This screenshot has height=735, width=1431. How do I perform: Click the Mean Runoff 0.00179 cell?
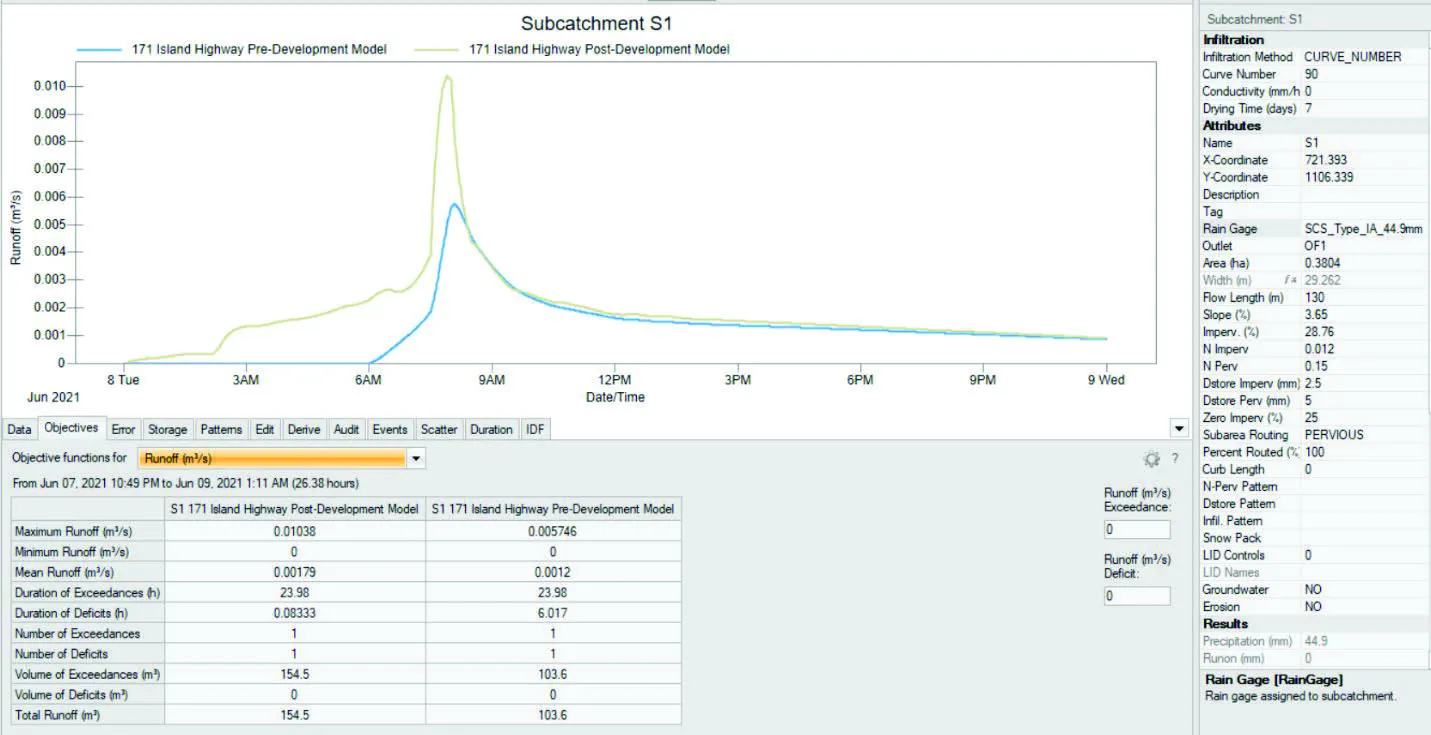coord(295,572)
